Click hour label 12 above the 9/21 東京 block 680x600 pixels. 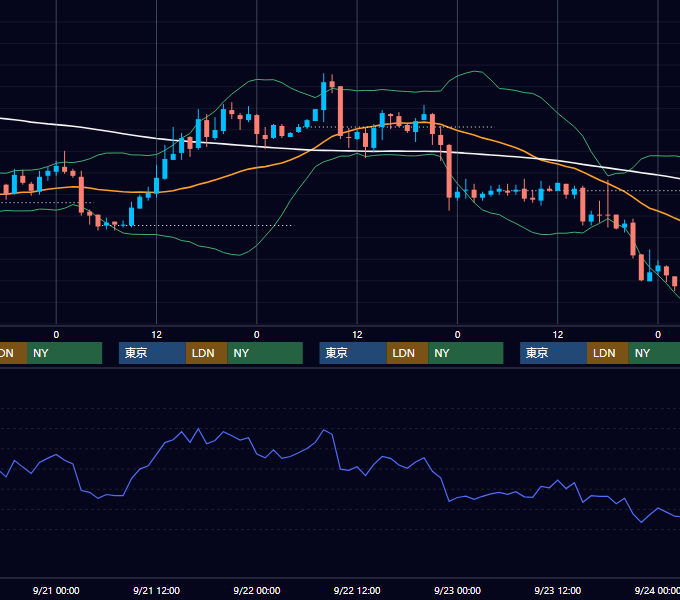click(157, 335)
